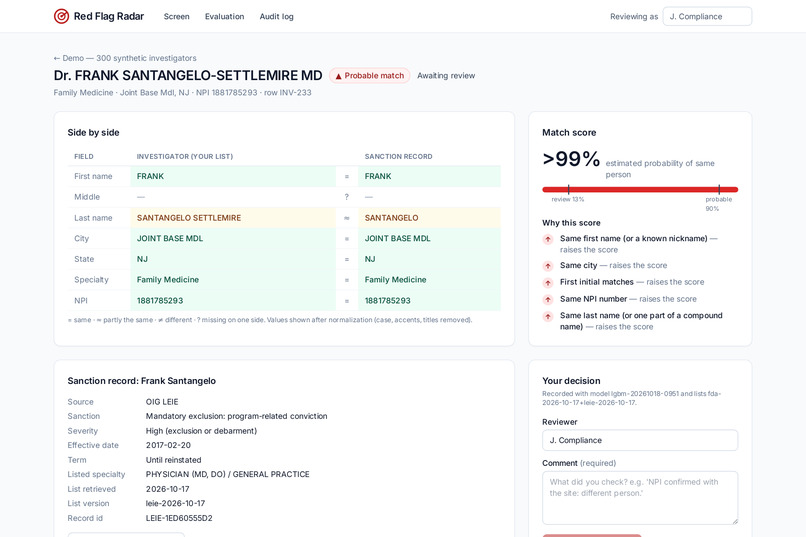
Task: Click the Mandatory exclusion sanction description
Action: click(x=236, y=416)
